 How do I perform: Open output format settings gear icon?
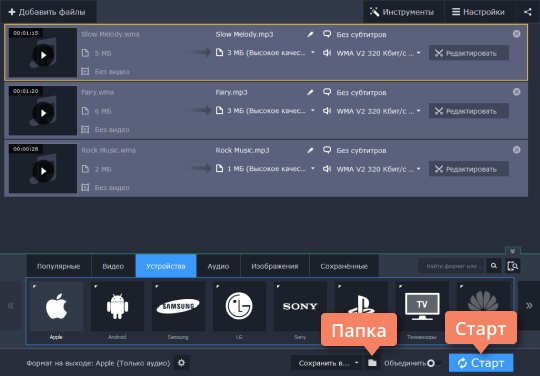point(181,363)
